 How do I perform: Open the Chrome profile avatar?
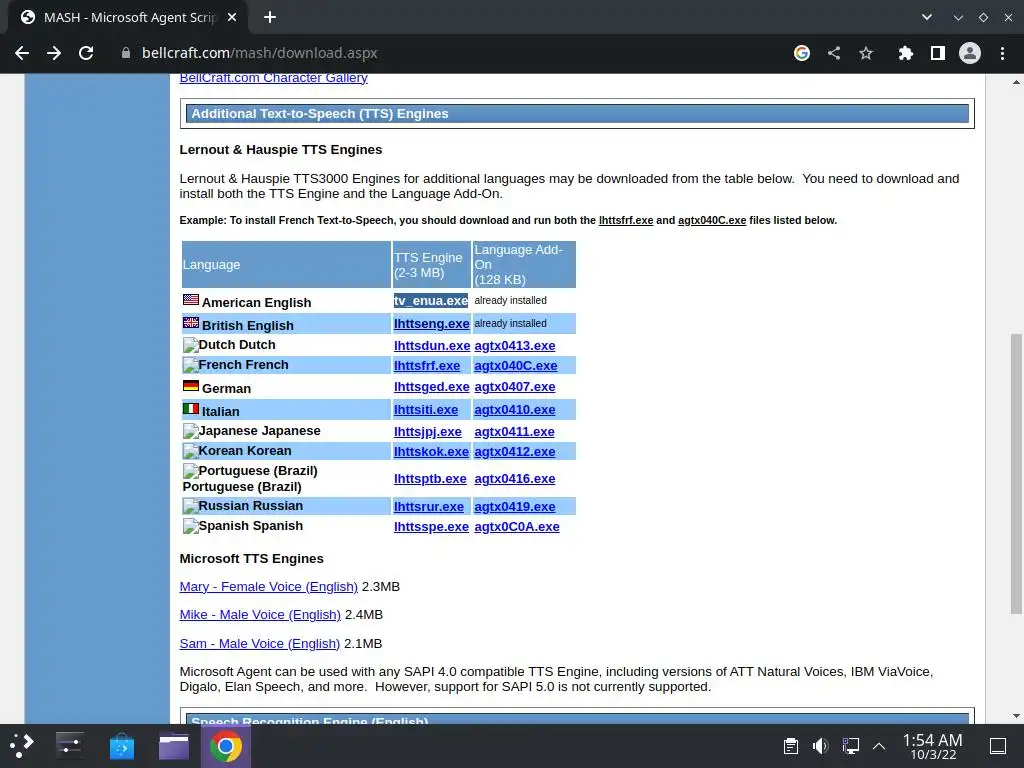tap(970, 53)
